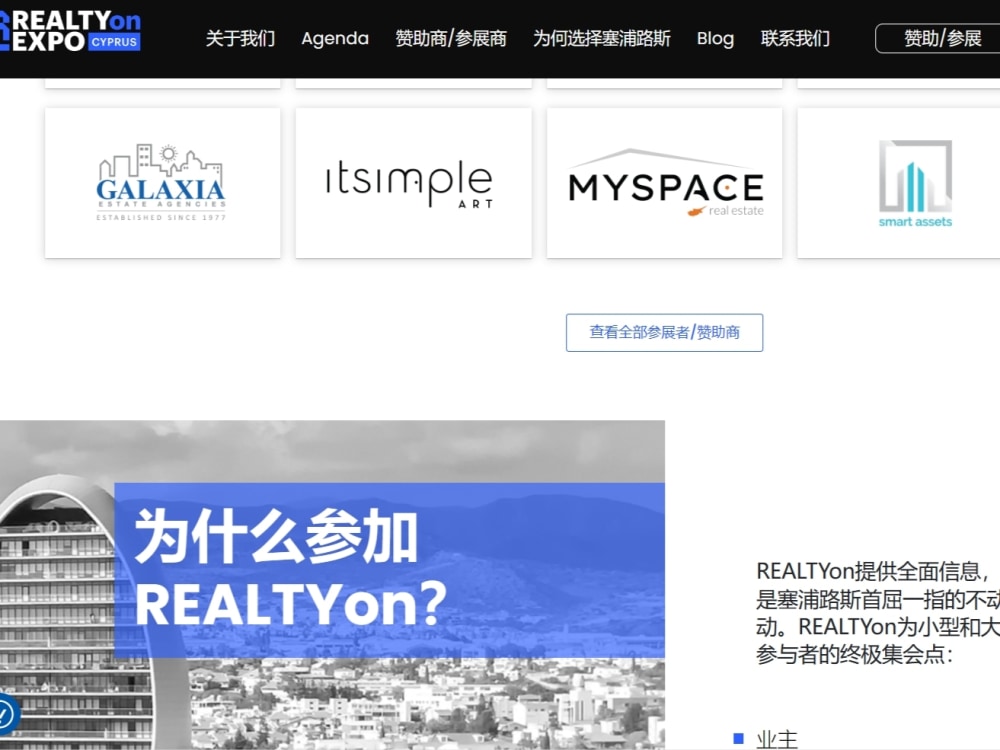
Task: Open the Agenda menu item
Action: pyautogui.click(x=335, y=38)
